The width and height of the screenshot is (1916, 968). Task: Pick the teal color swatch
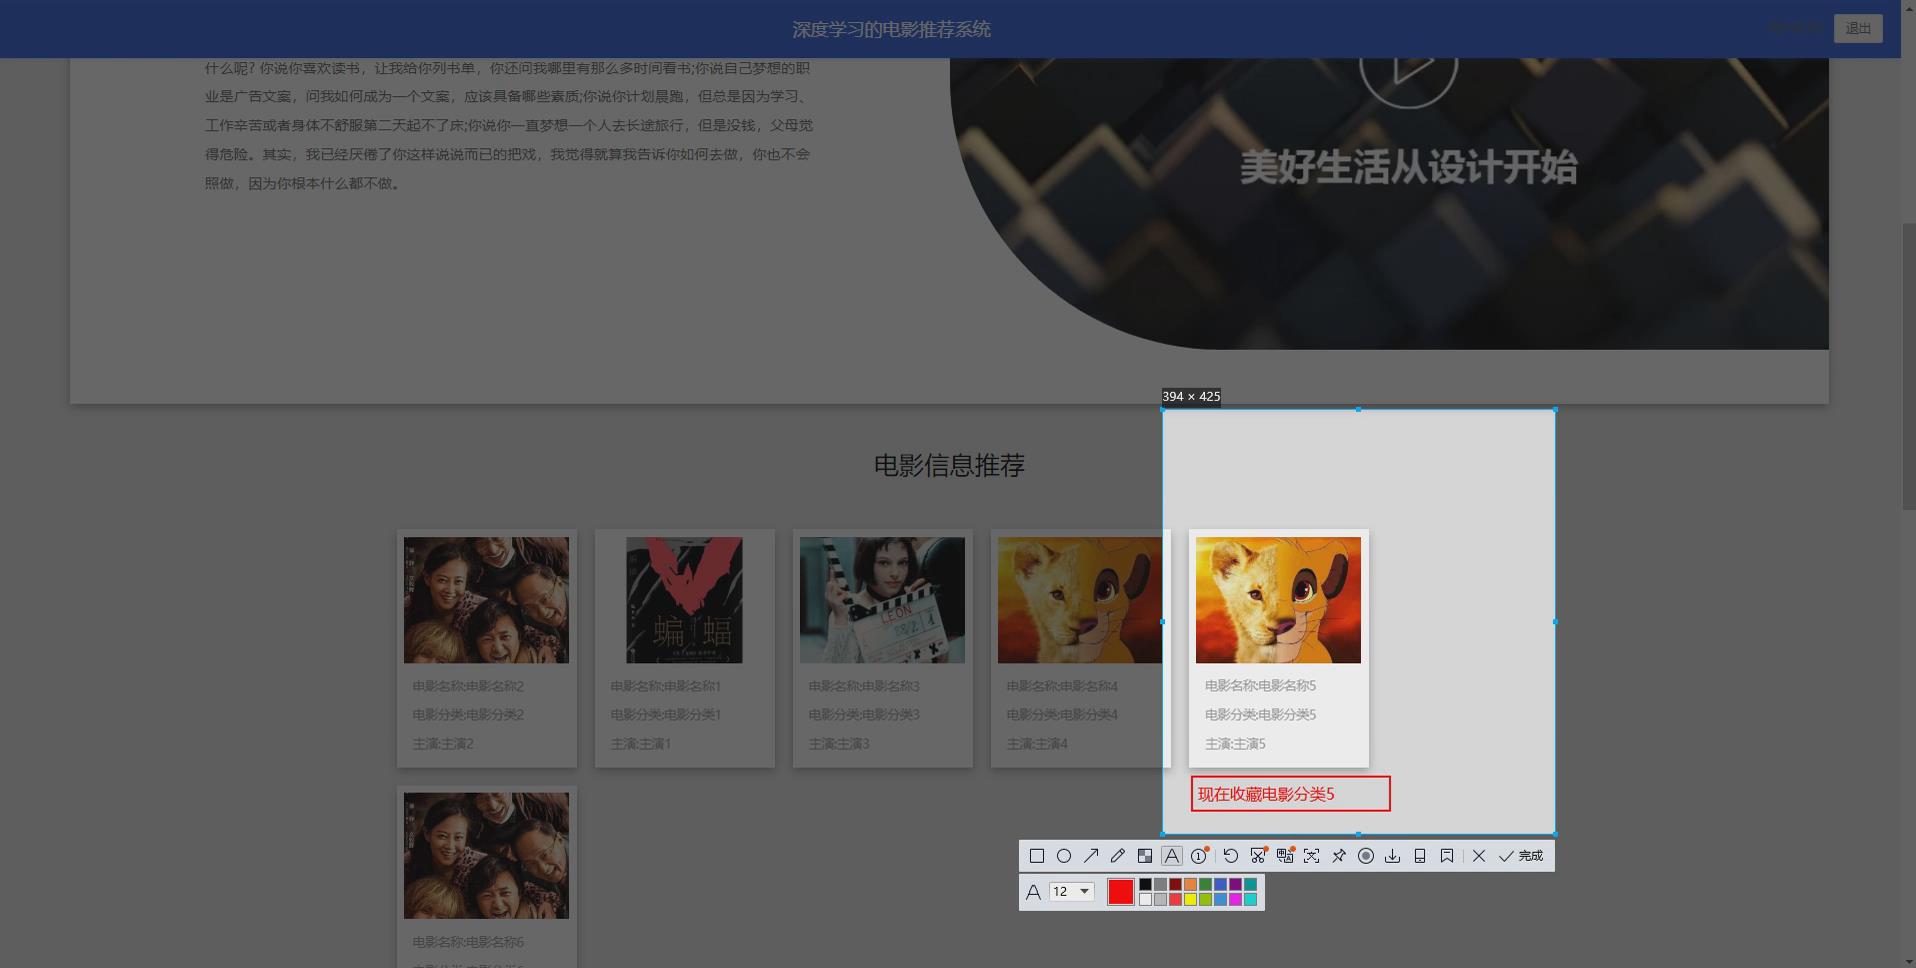1250,884
